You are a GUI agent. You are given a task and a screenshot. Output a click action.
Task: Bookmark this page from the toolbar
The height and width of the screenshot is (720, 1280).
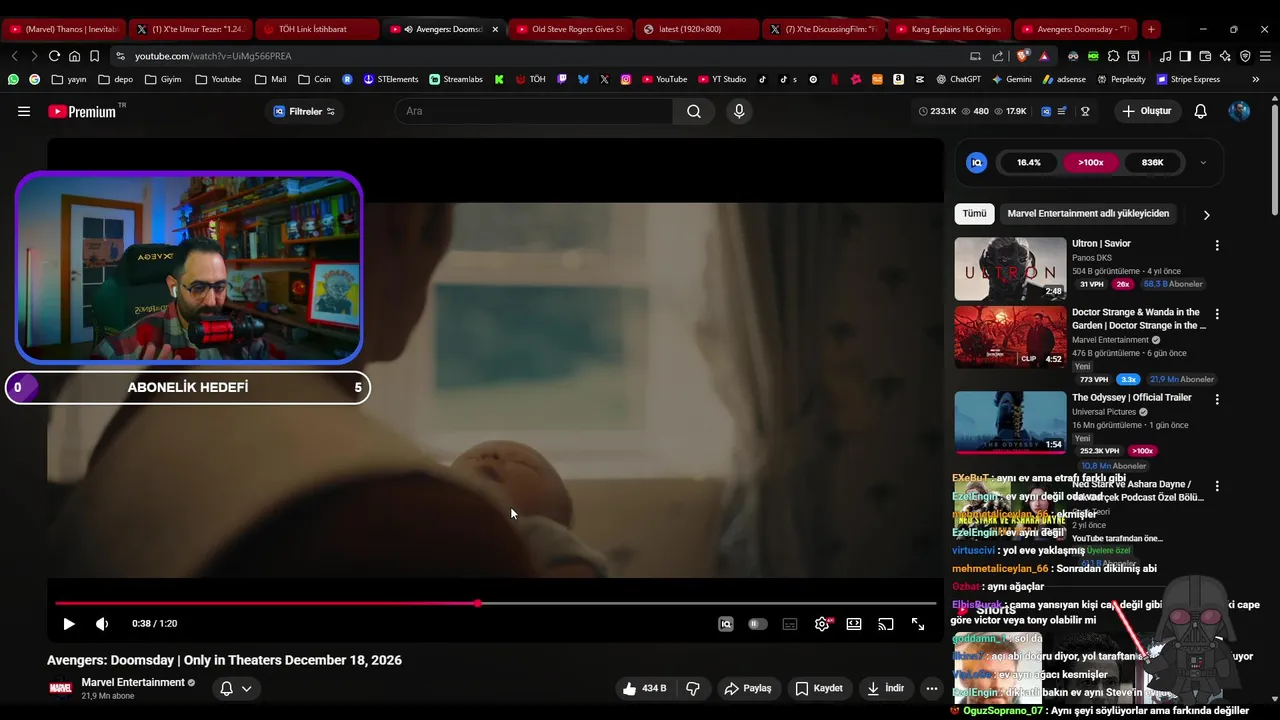click(94, 56)
